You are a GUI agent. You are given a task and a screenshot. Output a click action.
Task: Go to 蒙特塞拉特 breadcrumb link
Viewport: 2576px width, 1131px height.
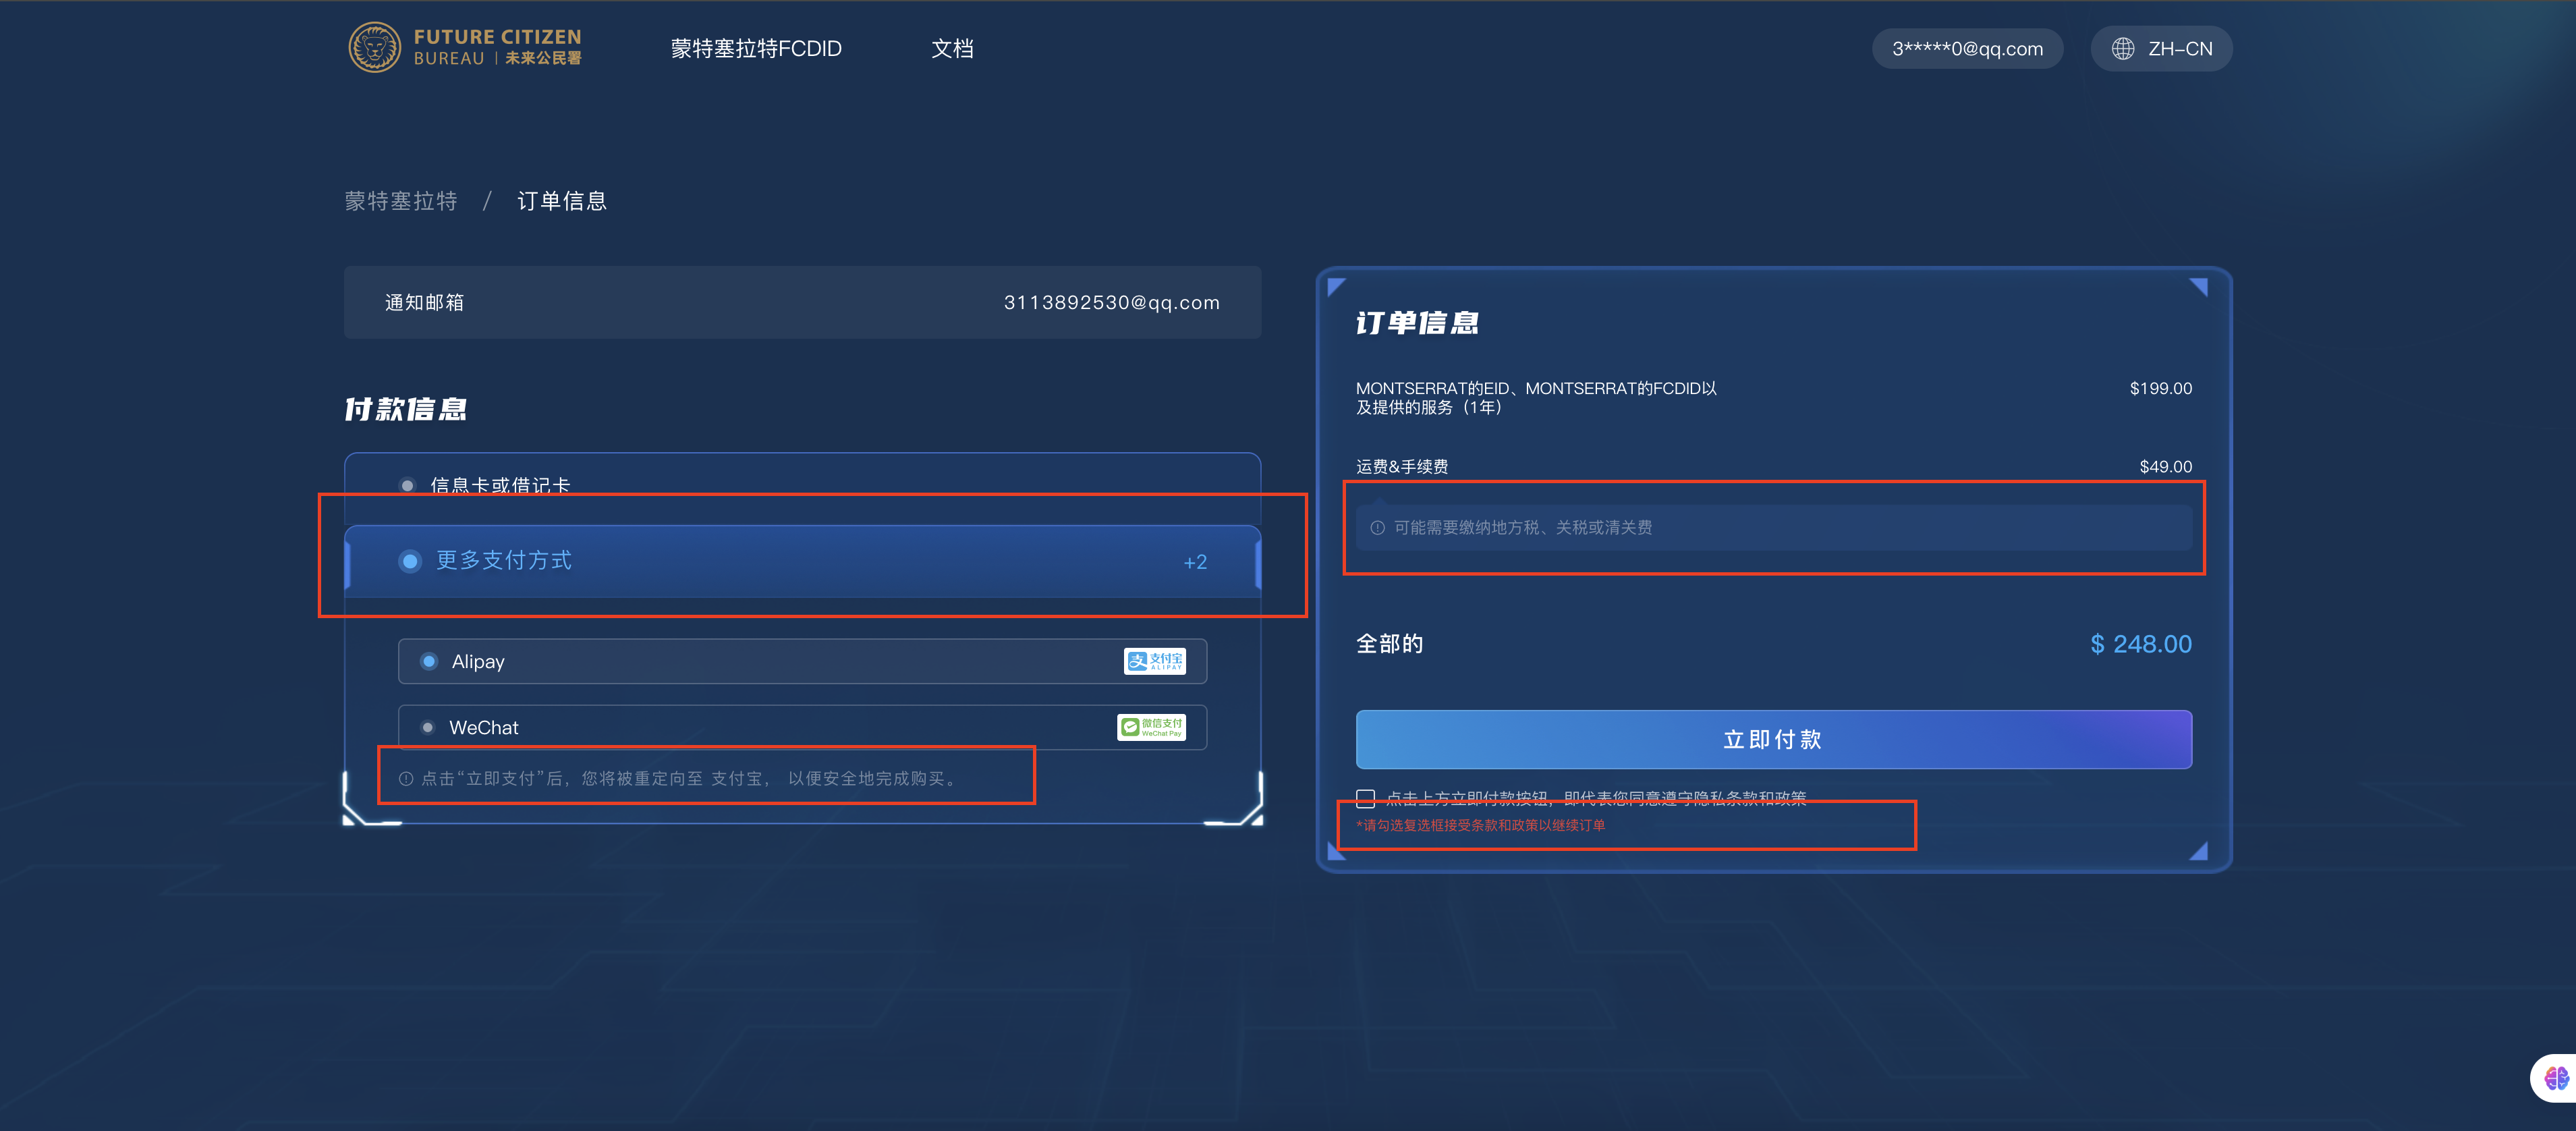401,201
